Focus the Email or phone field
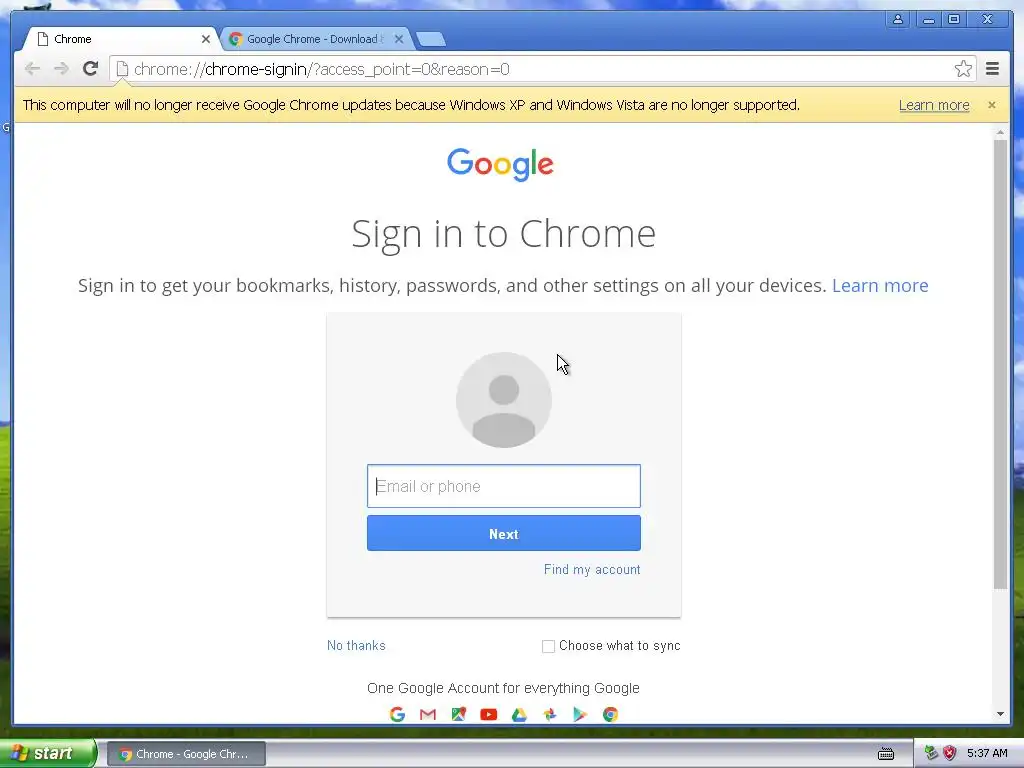The height and width of the screenshot is (768, 1024). point(504,486)
